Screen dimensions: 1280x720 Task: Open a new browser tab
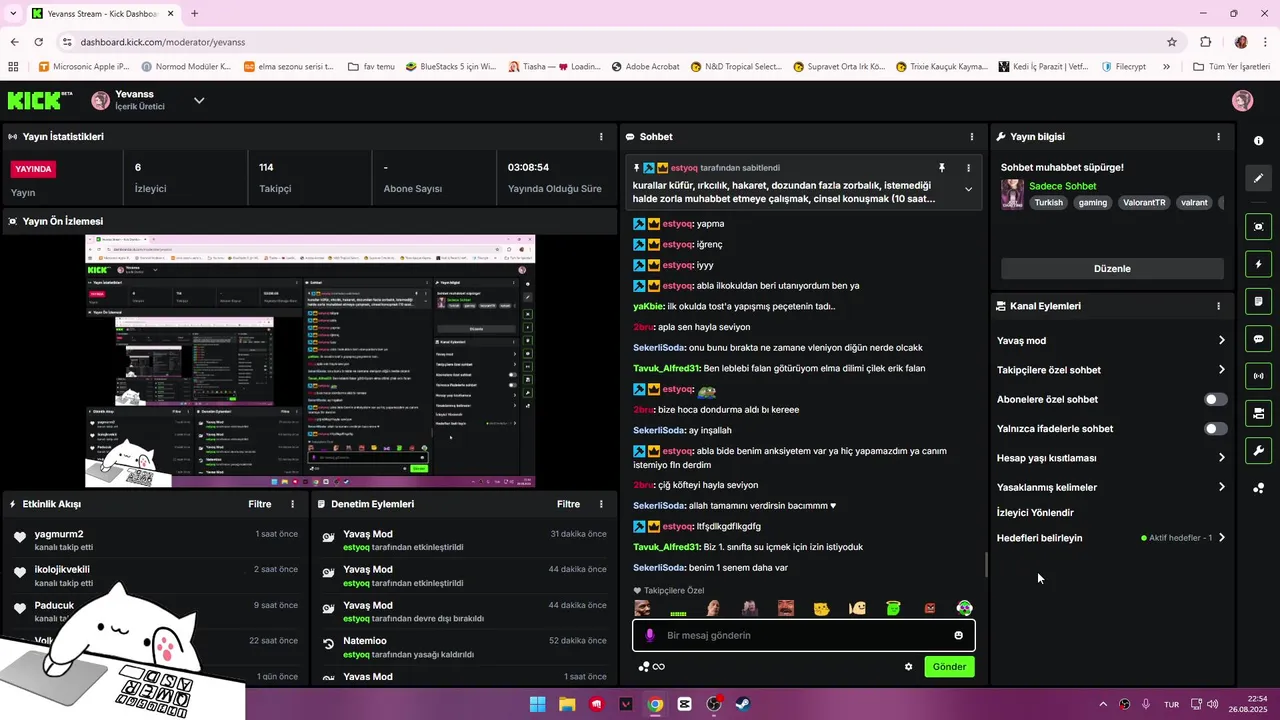tap(194, 14)
